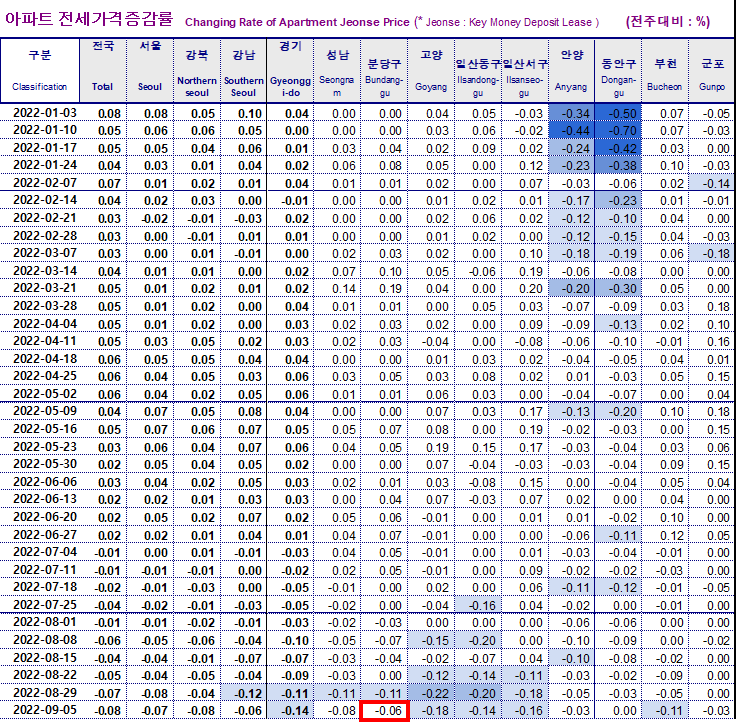Select the date cell 2022-05-23

click(40, 447)
